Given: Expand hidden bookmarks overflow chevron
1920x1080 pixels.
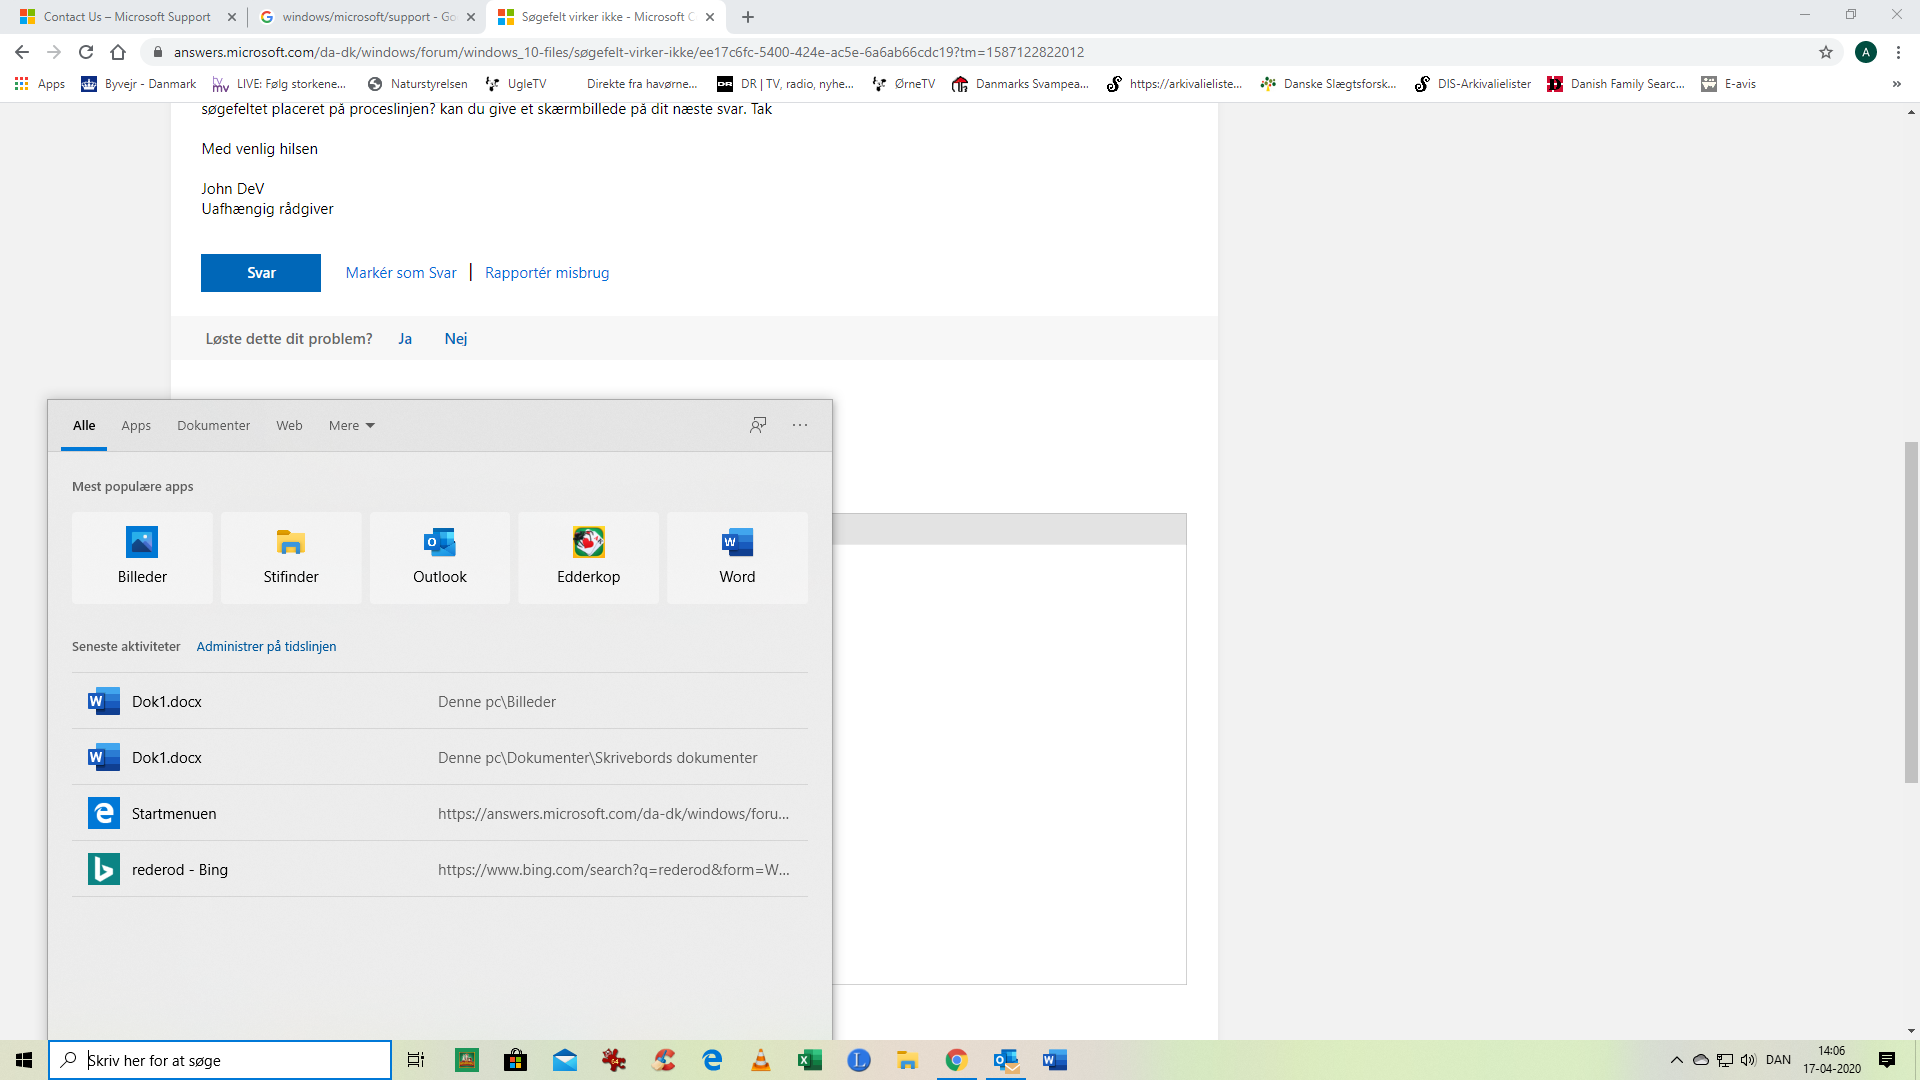Looking at the screenshot, I should (1896, 84).
